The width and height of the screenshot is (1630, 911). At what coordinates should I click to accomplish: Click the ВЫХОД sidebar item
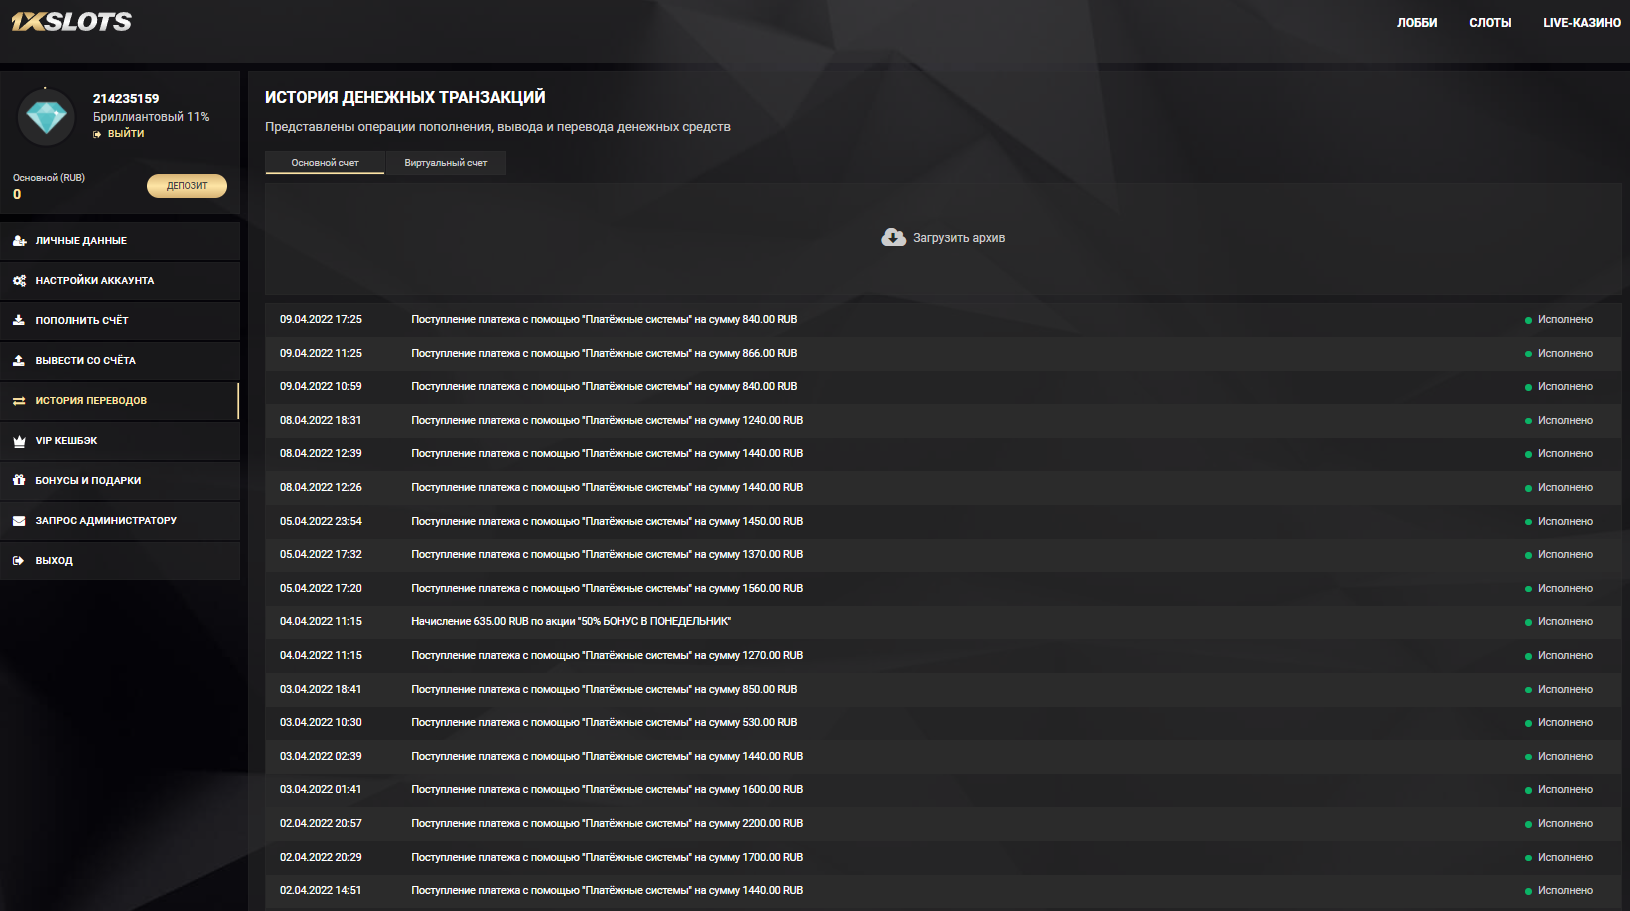[x=54, y=561]
